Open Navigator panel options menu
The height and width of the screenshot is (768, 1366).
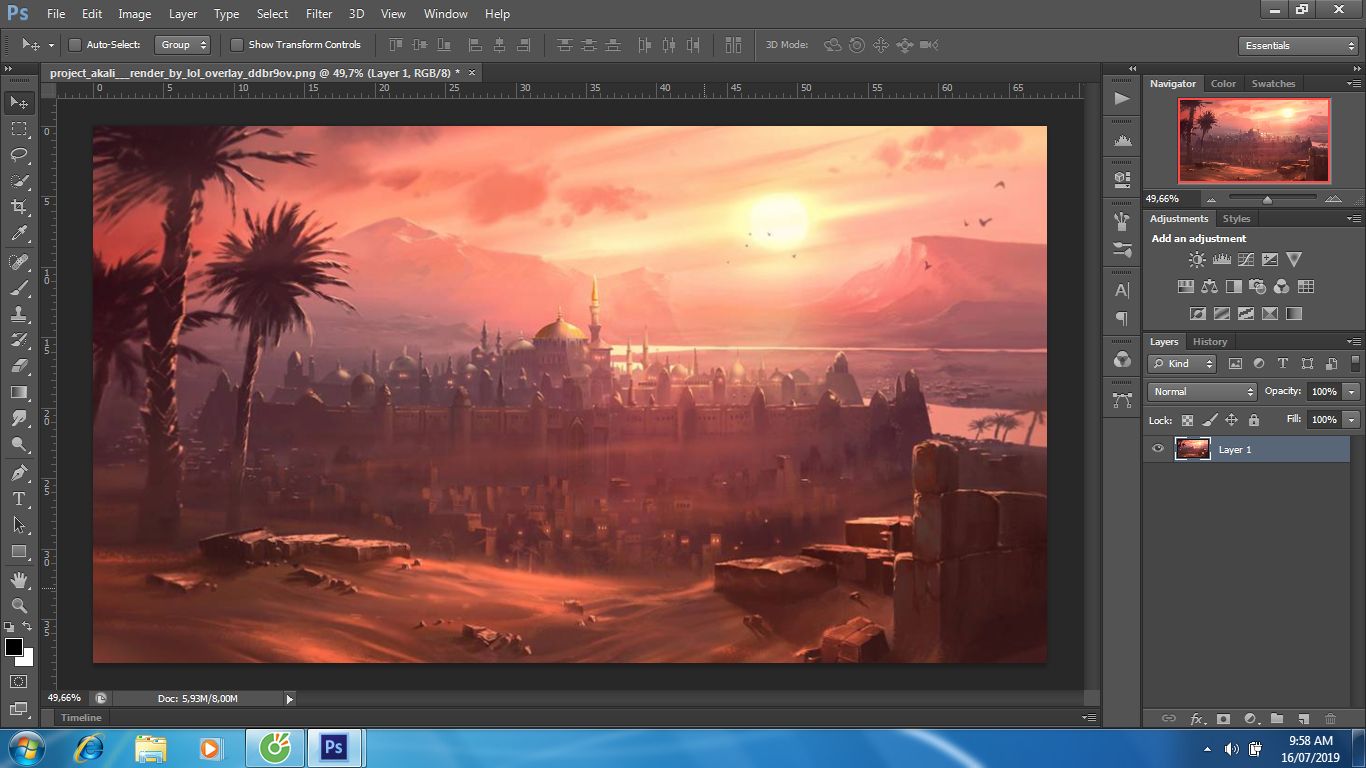1354,84
